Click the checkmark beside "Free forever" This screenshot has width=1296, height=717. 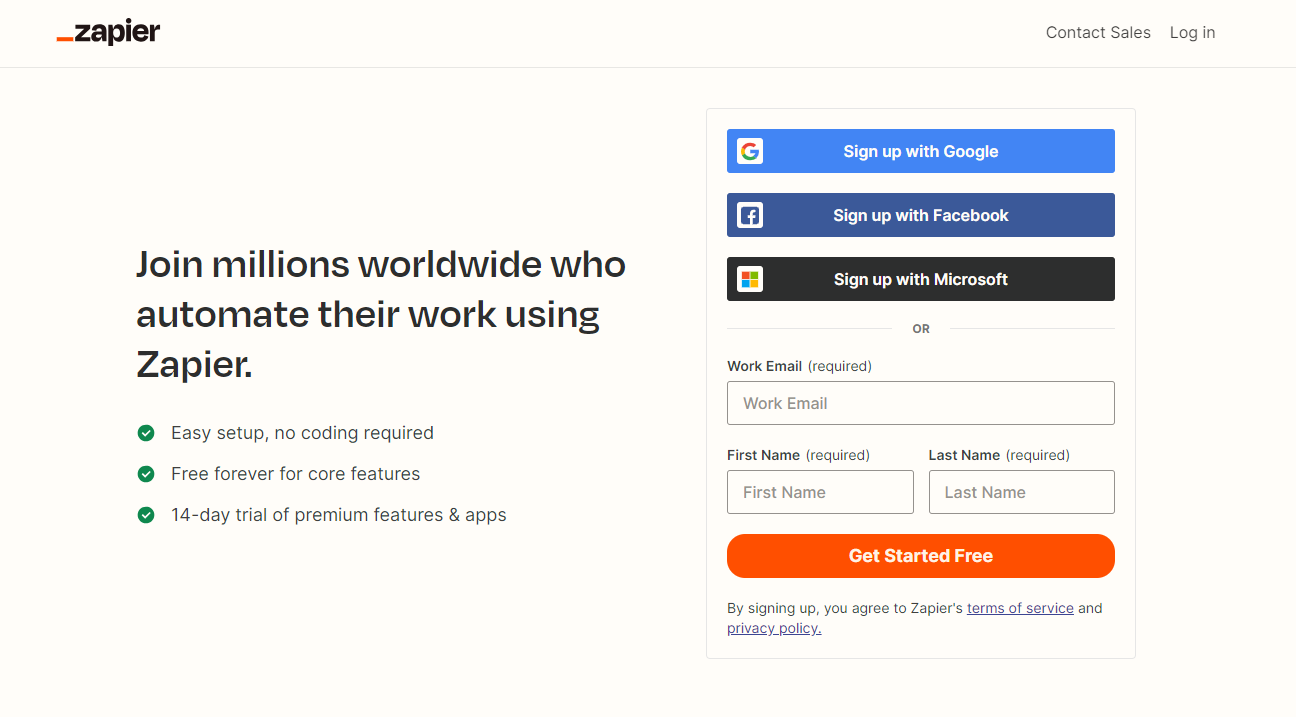(x=146, y=474)
